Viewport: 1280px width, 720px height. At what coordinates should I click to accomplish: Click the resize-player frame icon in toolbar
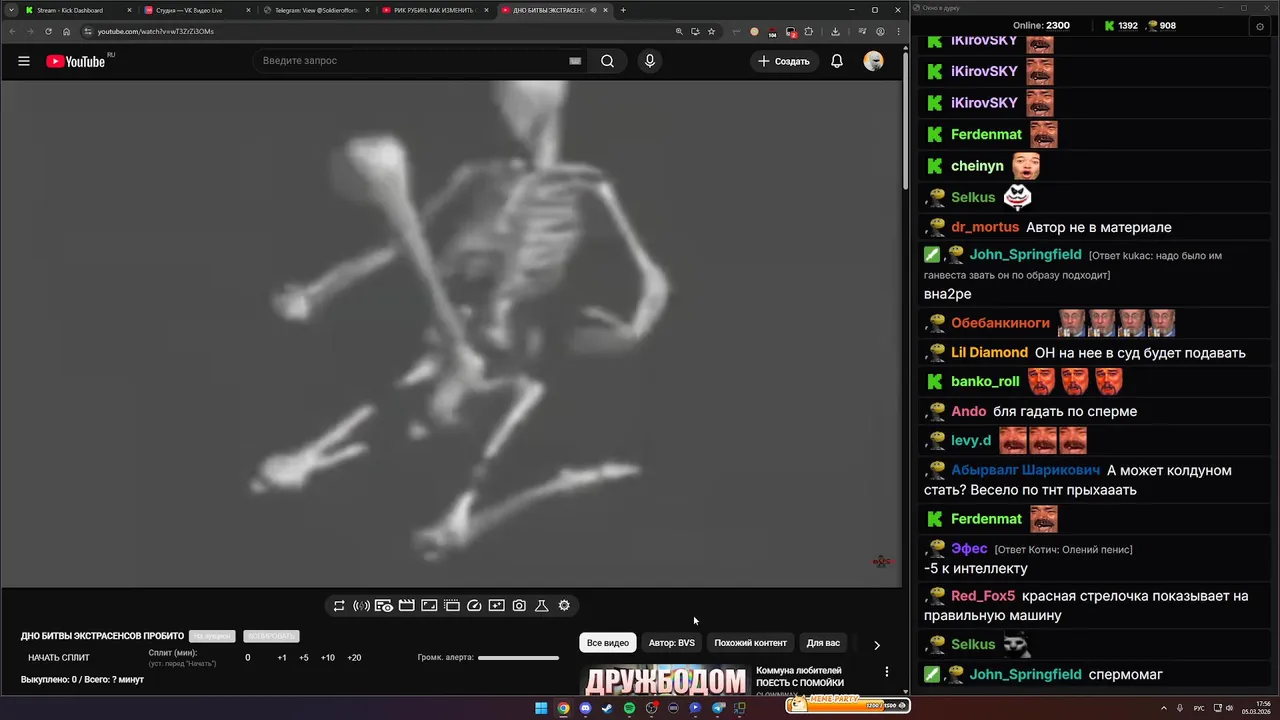point(429,606)
